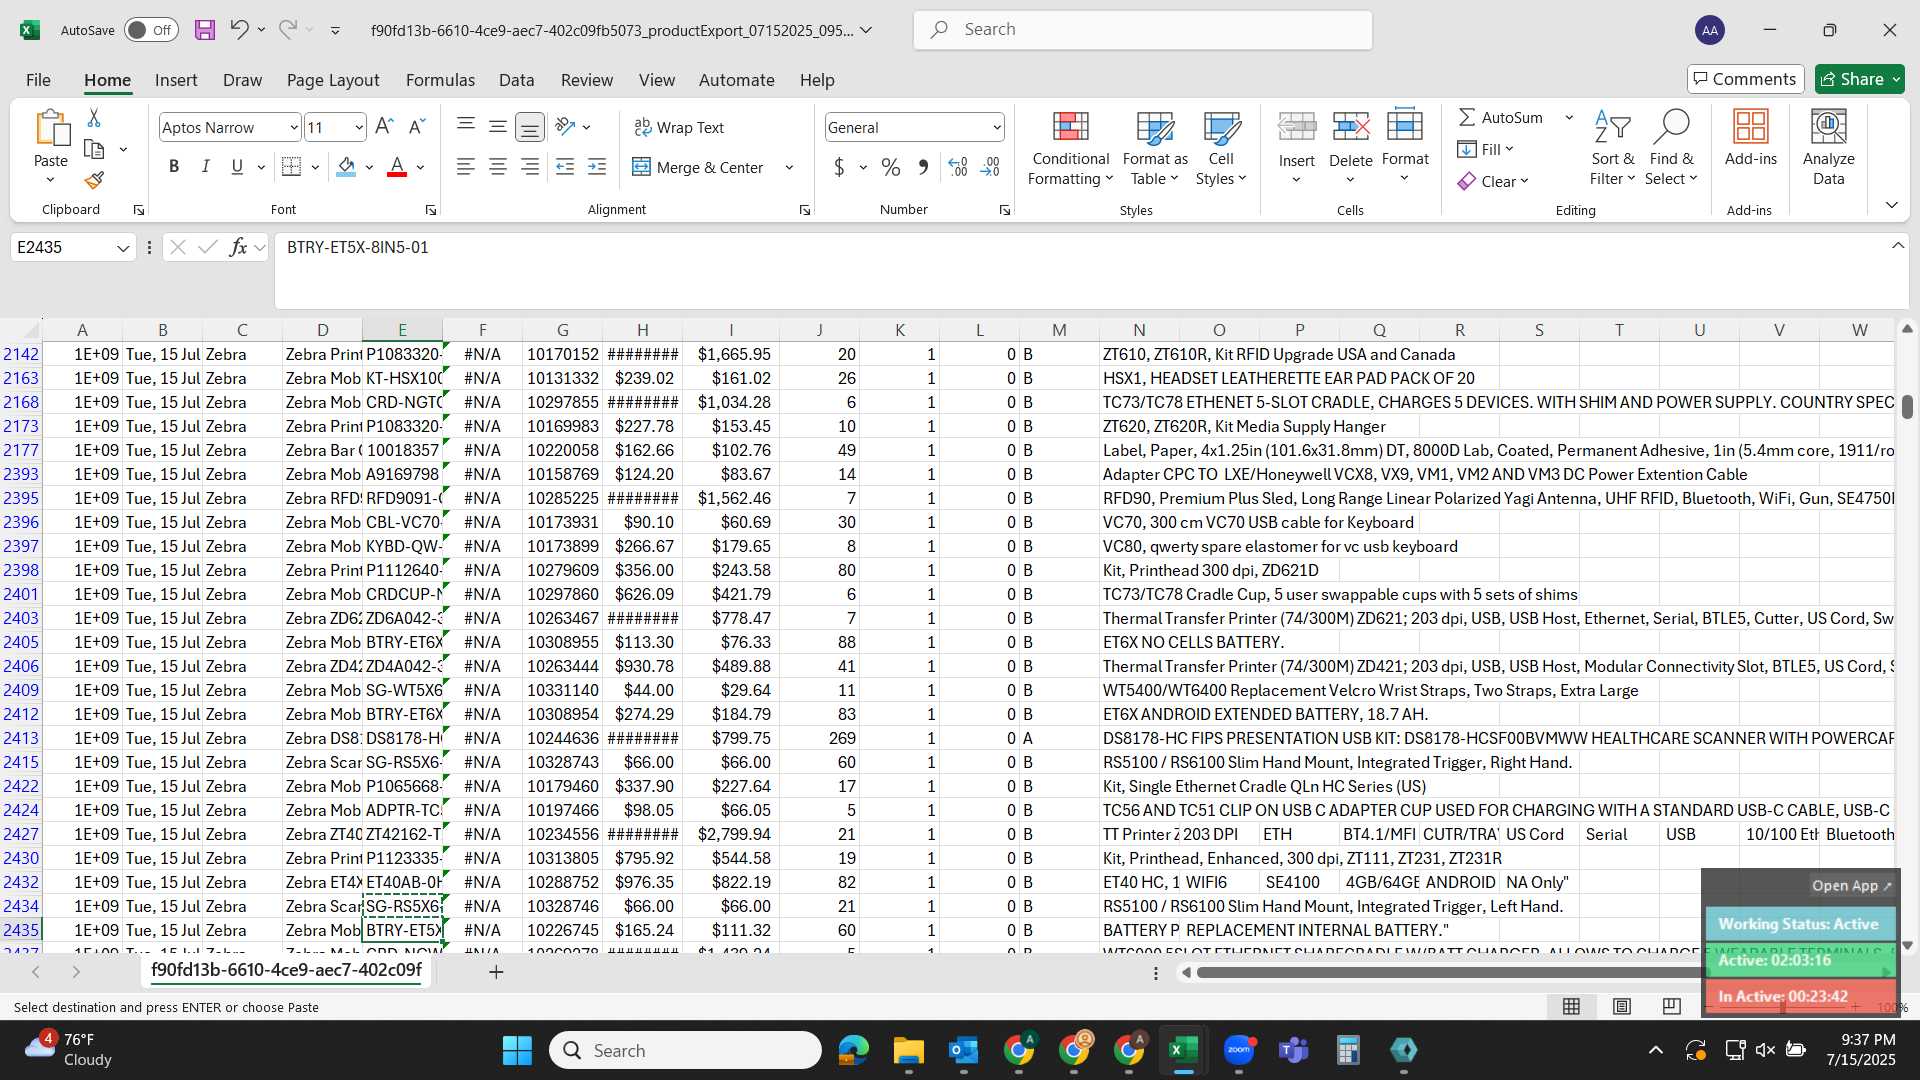Viewport: 1920px width, 1080px height.
Task: Open Format as Table gallery
Action: point(1155,148)
